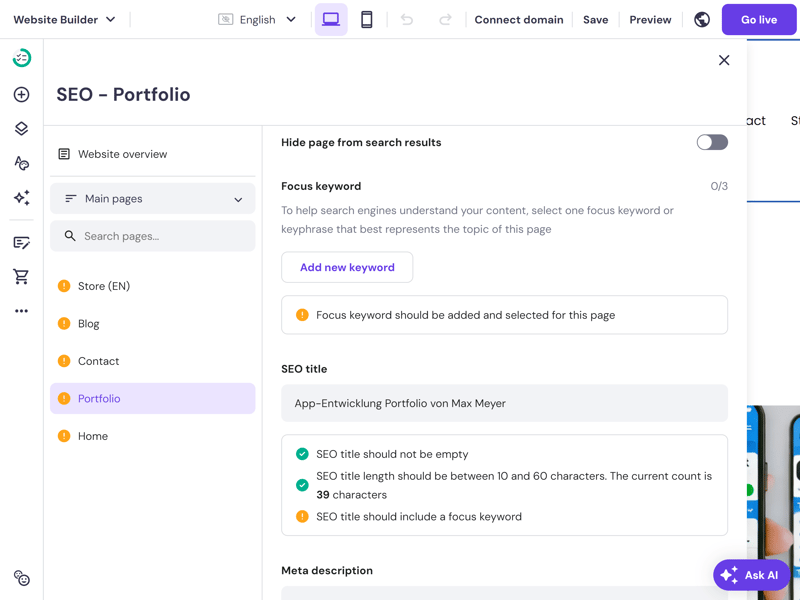Open Website overview in SEO panel

pos(153,154)
